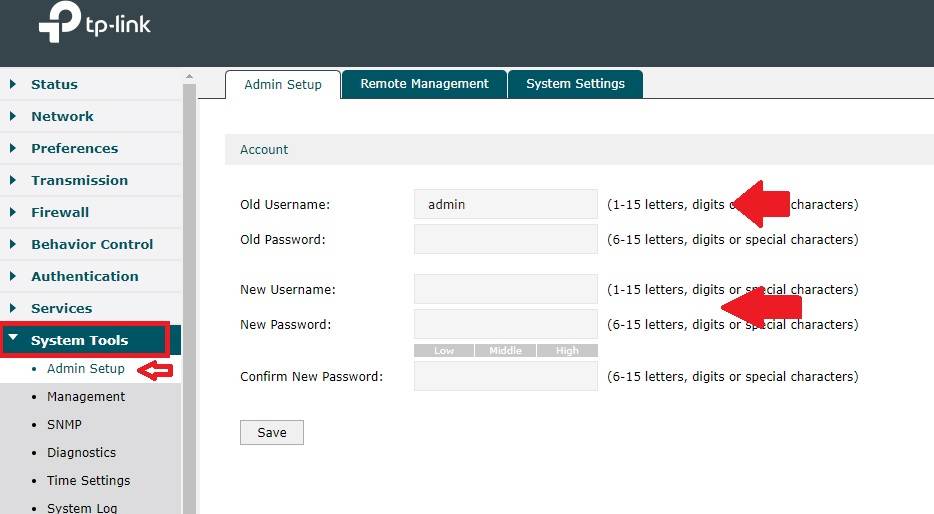Click the Middle password strength segment
934x514 pixels.
coord(505,351)
